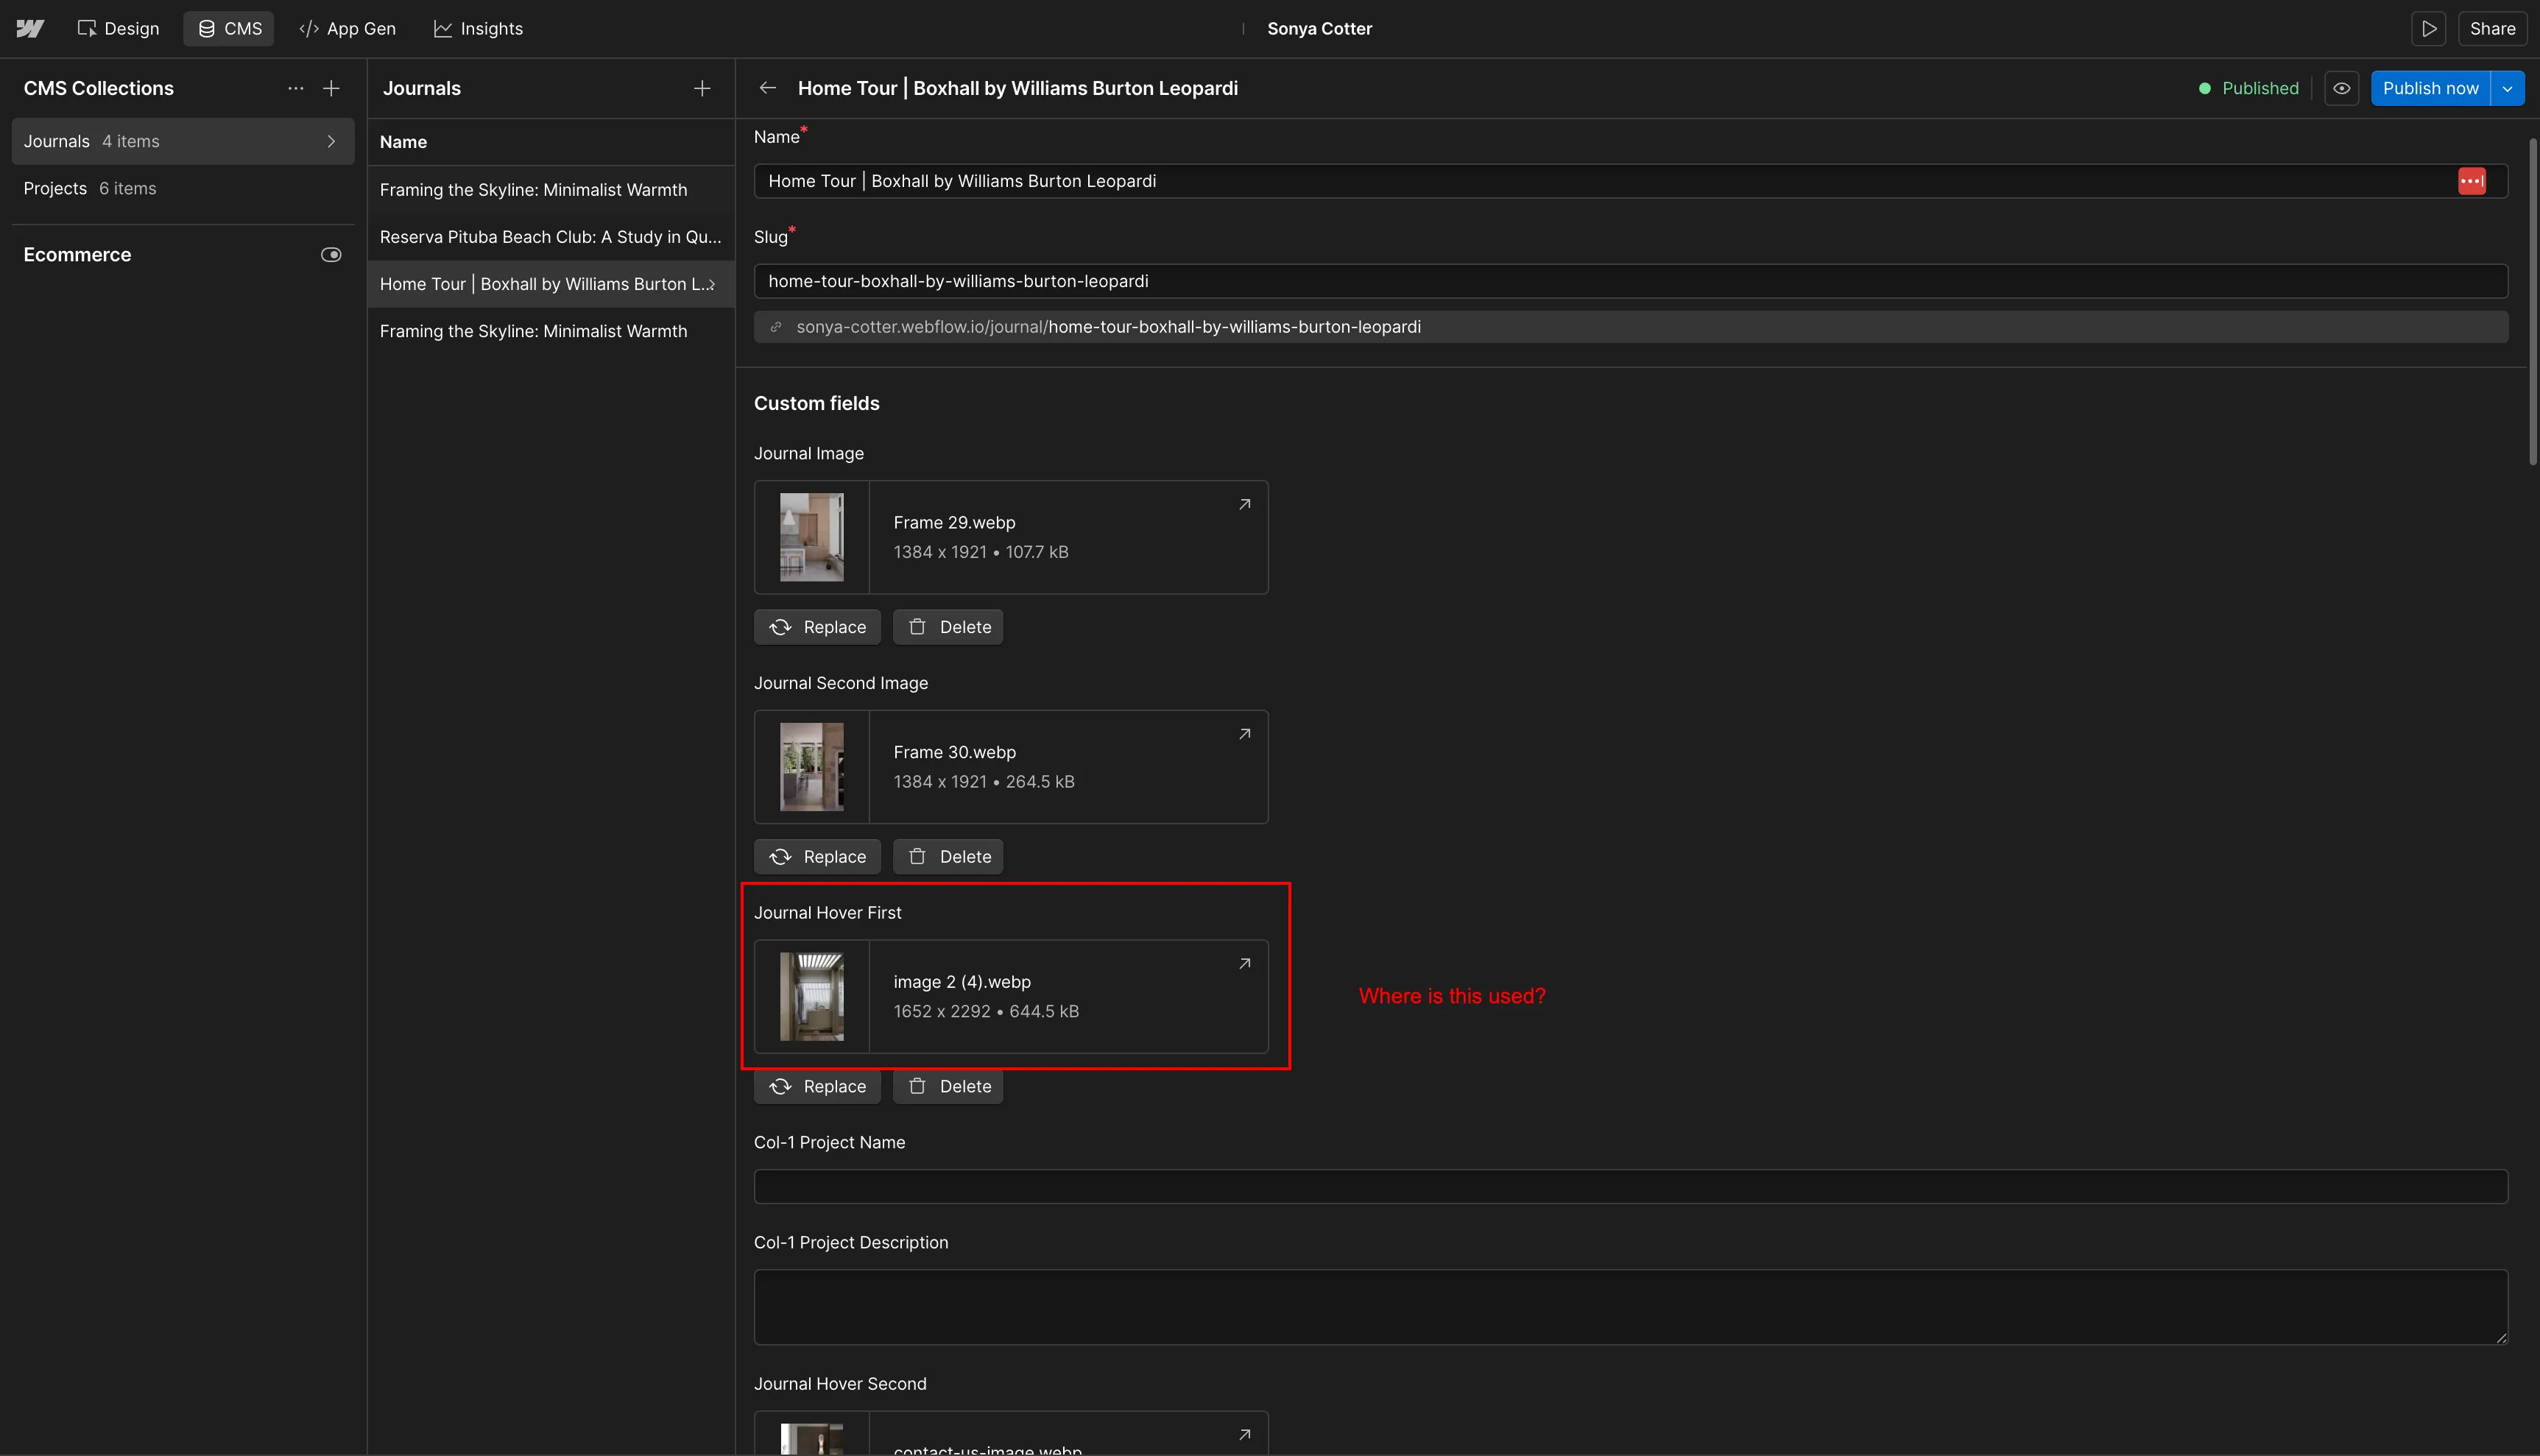Click the preview play icon near Share
The height and width of the screenshot is (1456, 2540).
(2428, 28)
